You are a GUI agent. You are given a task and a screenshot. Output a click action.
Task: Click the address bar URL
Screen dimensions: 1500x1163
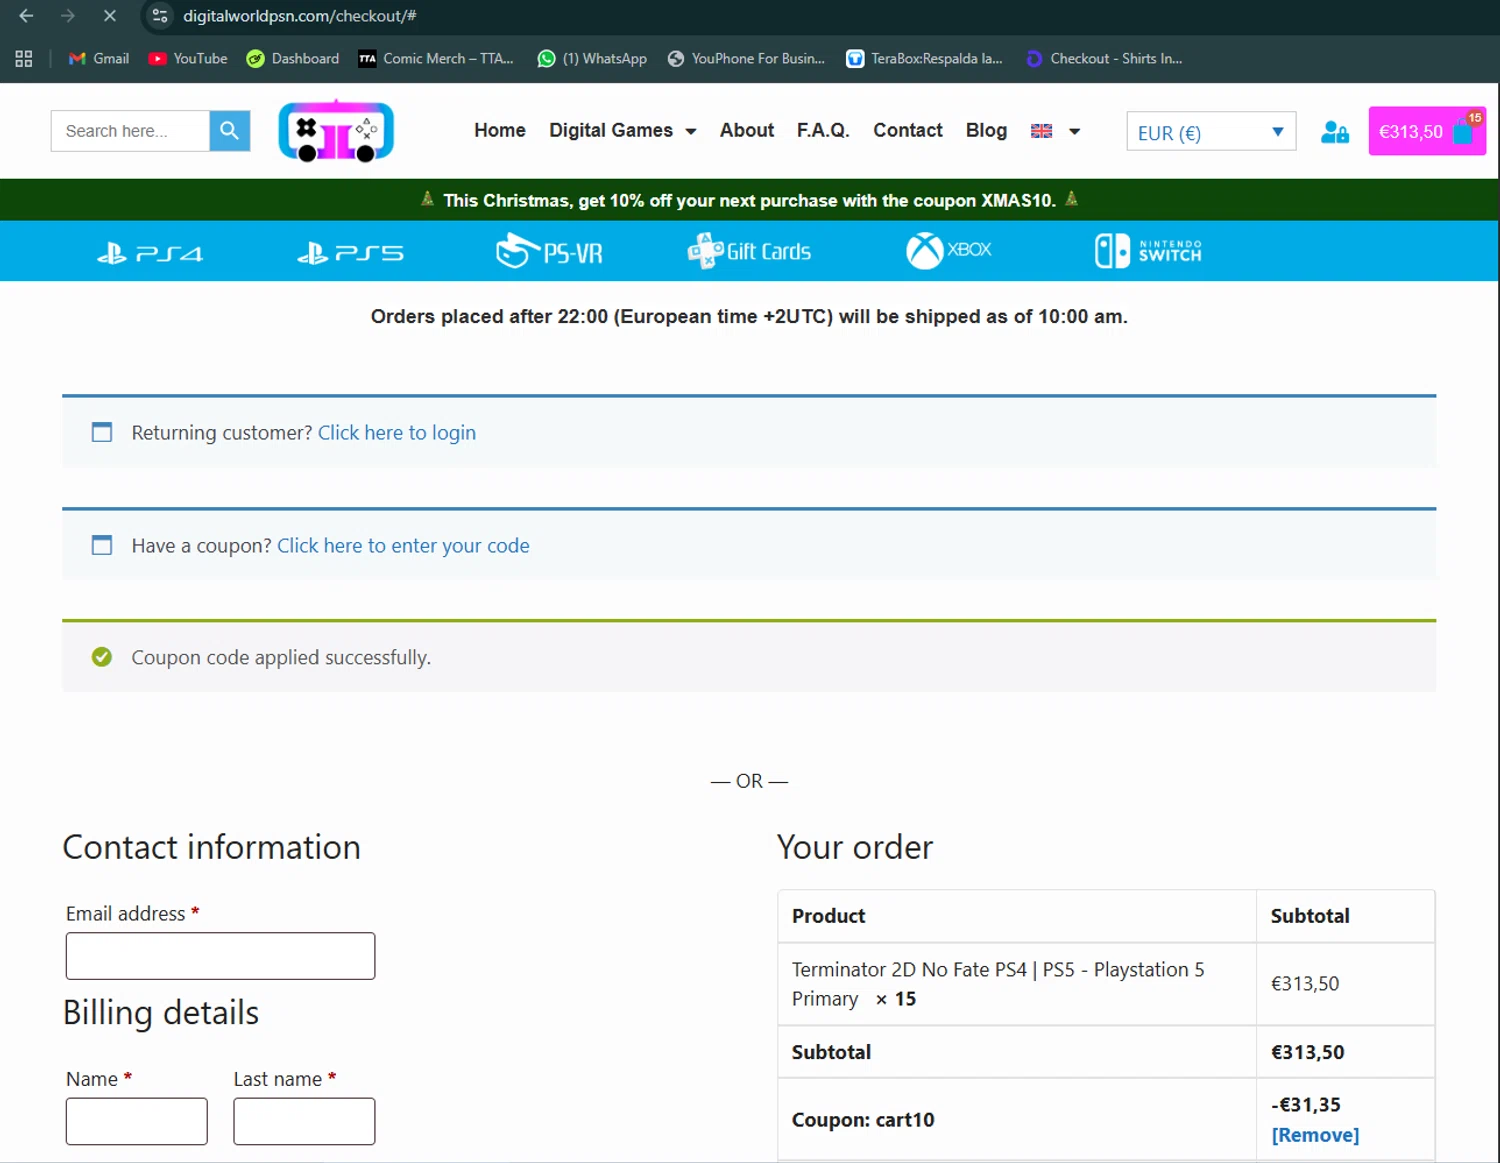[299, 16]
